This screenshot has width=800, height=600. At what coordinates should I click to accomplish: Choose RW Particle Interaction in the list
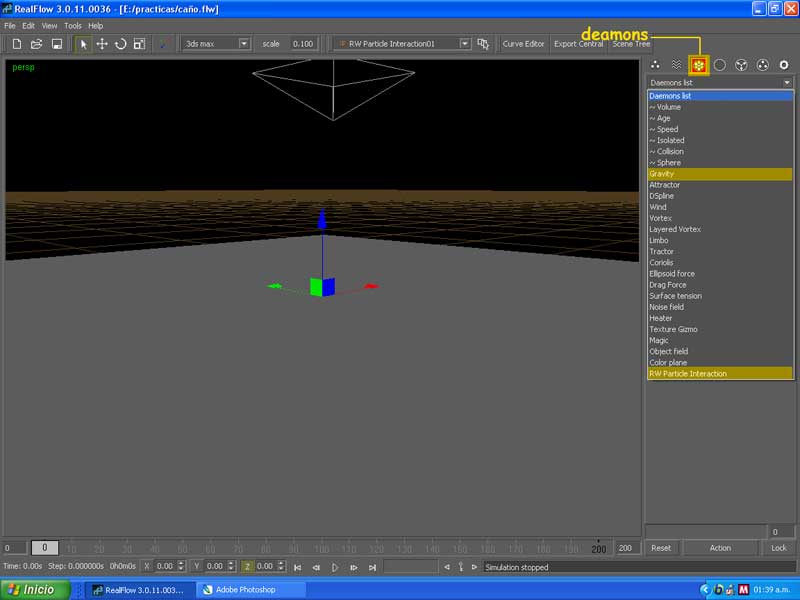coord(720,374)
